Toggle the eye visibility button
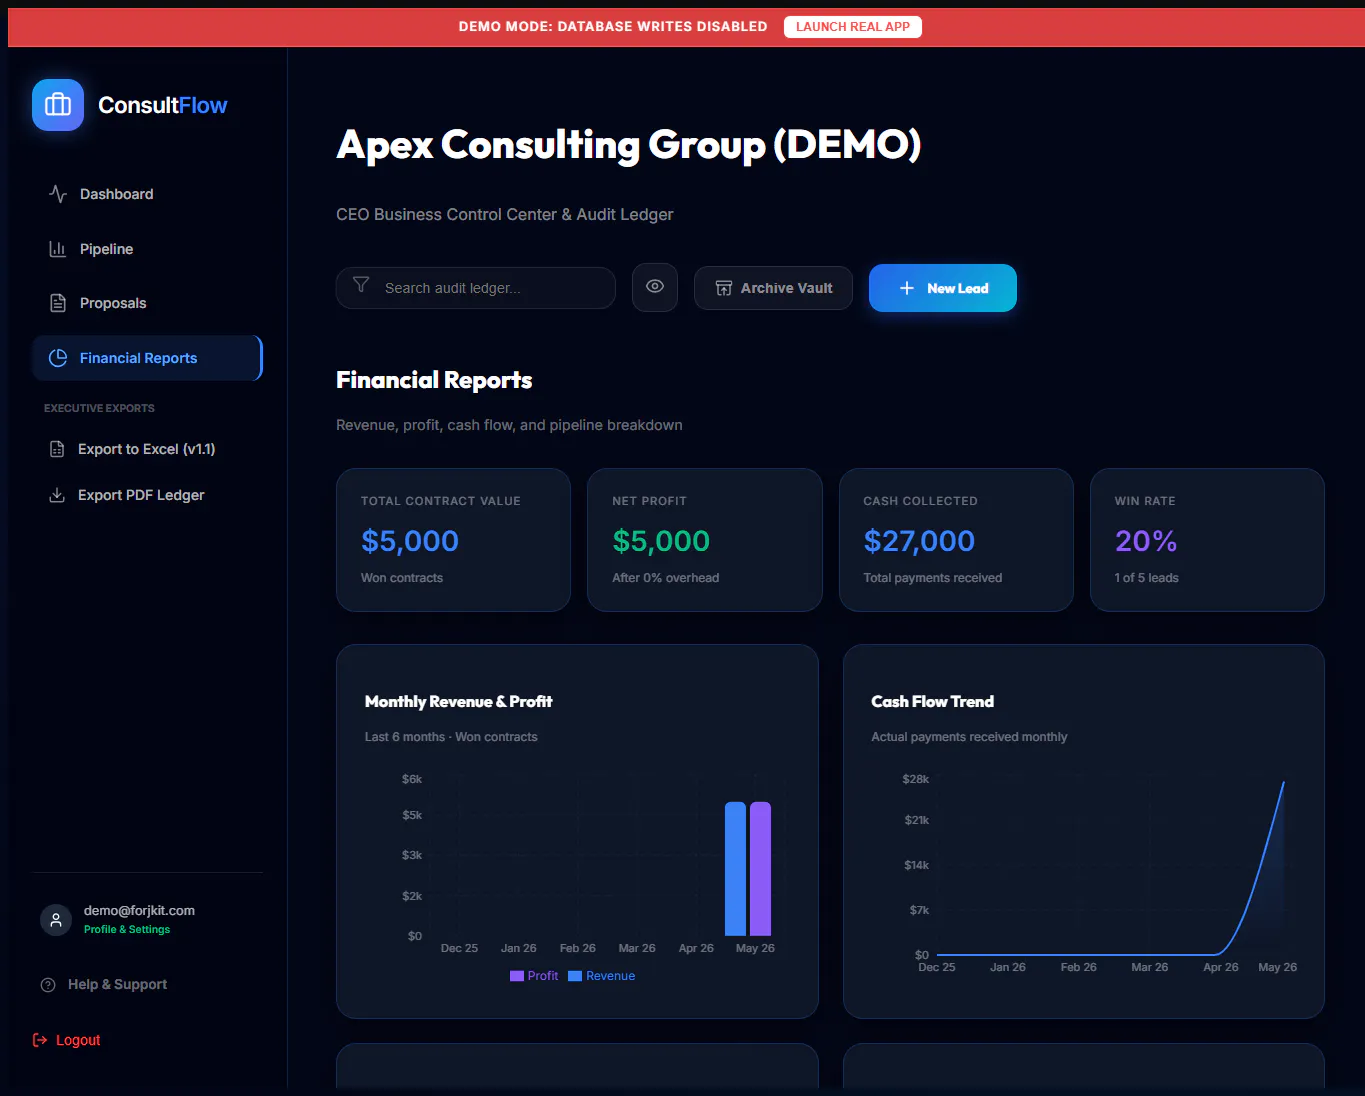The image size is (1365, 1096). tap(655, 287)
